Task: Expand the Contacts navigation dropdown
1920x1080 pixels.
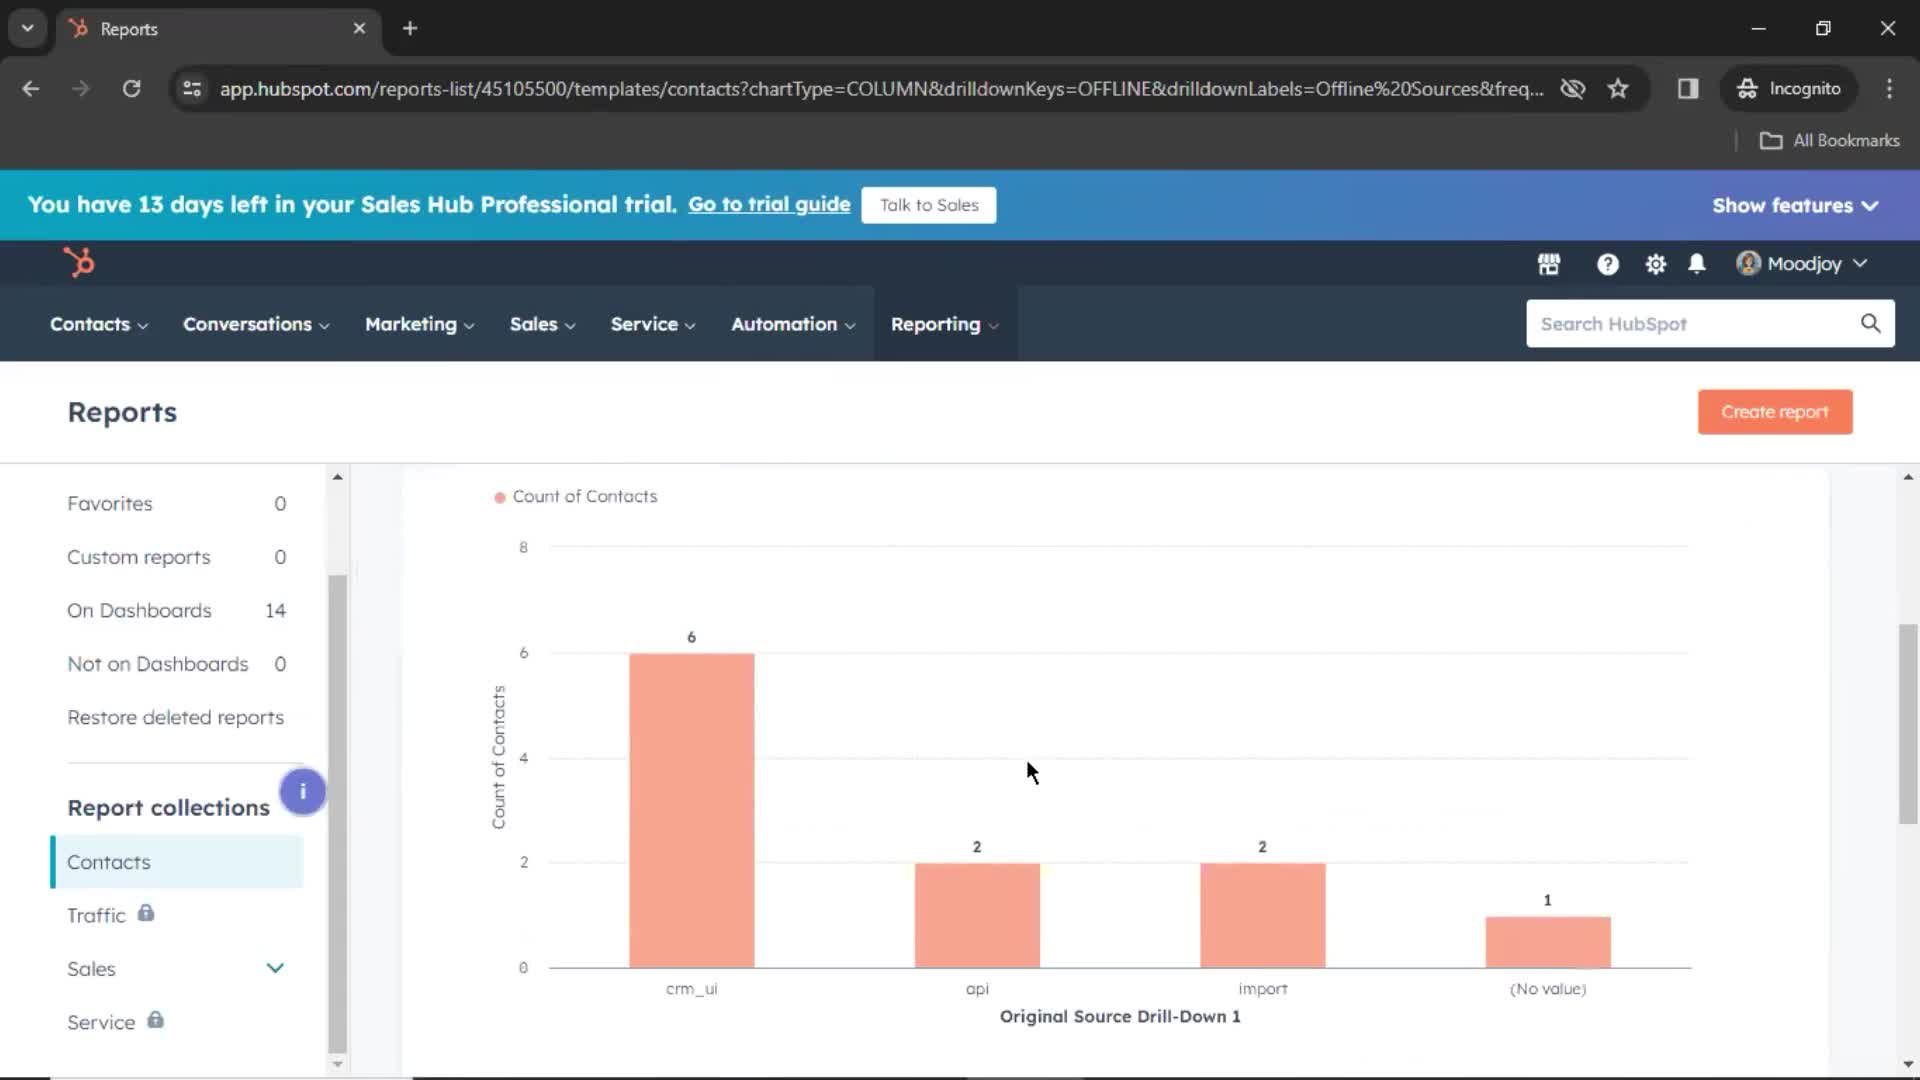Action: (98, 323)
